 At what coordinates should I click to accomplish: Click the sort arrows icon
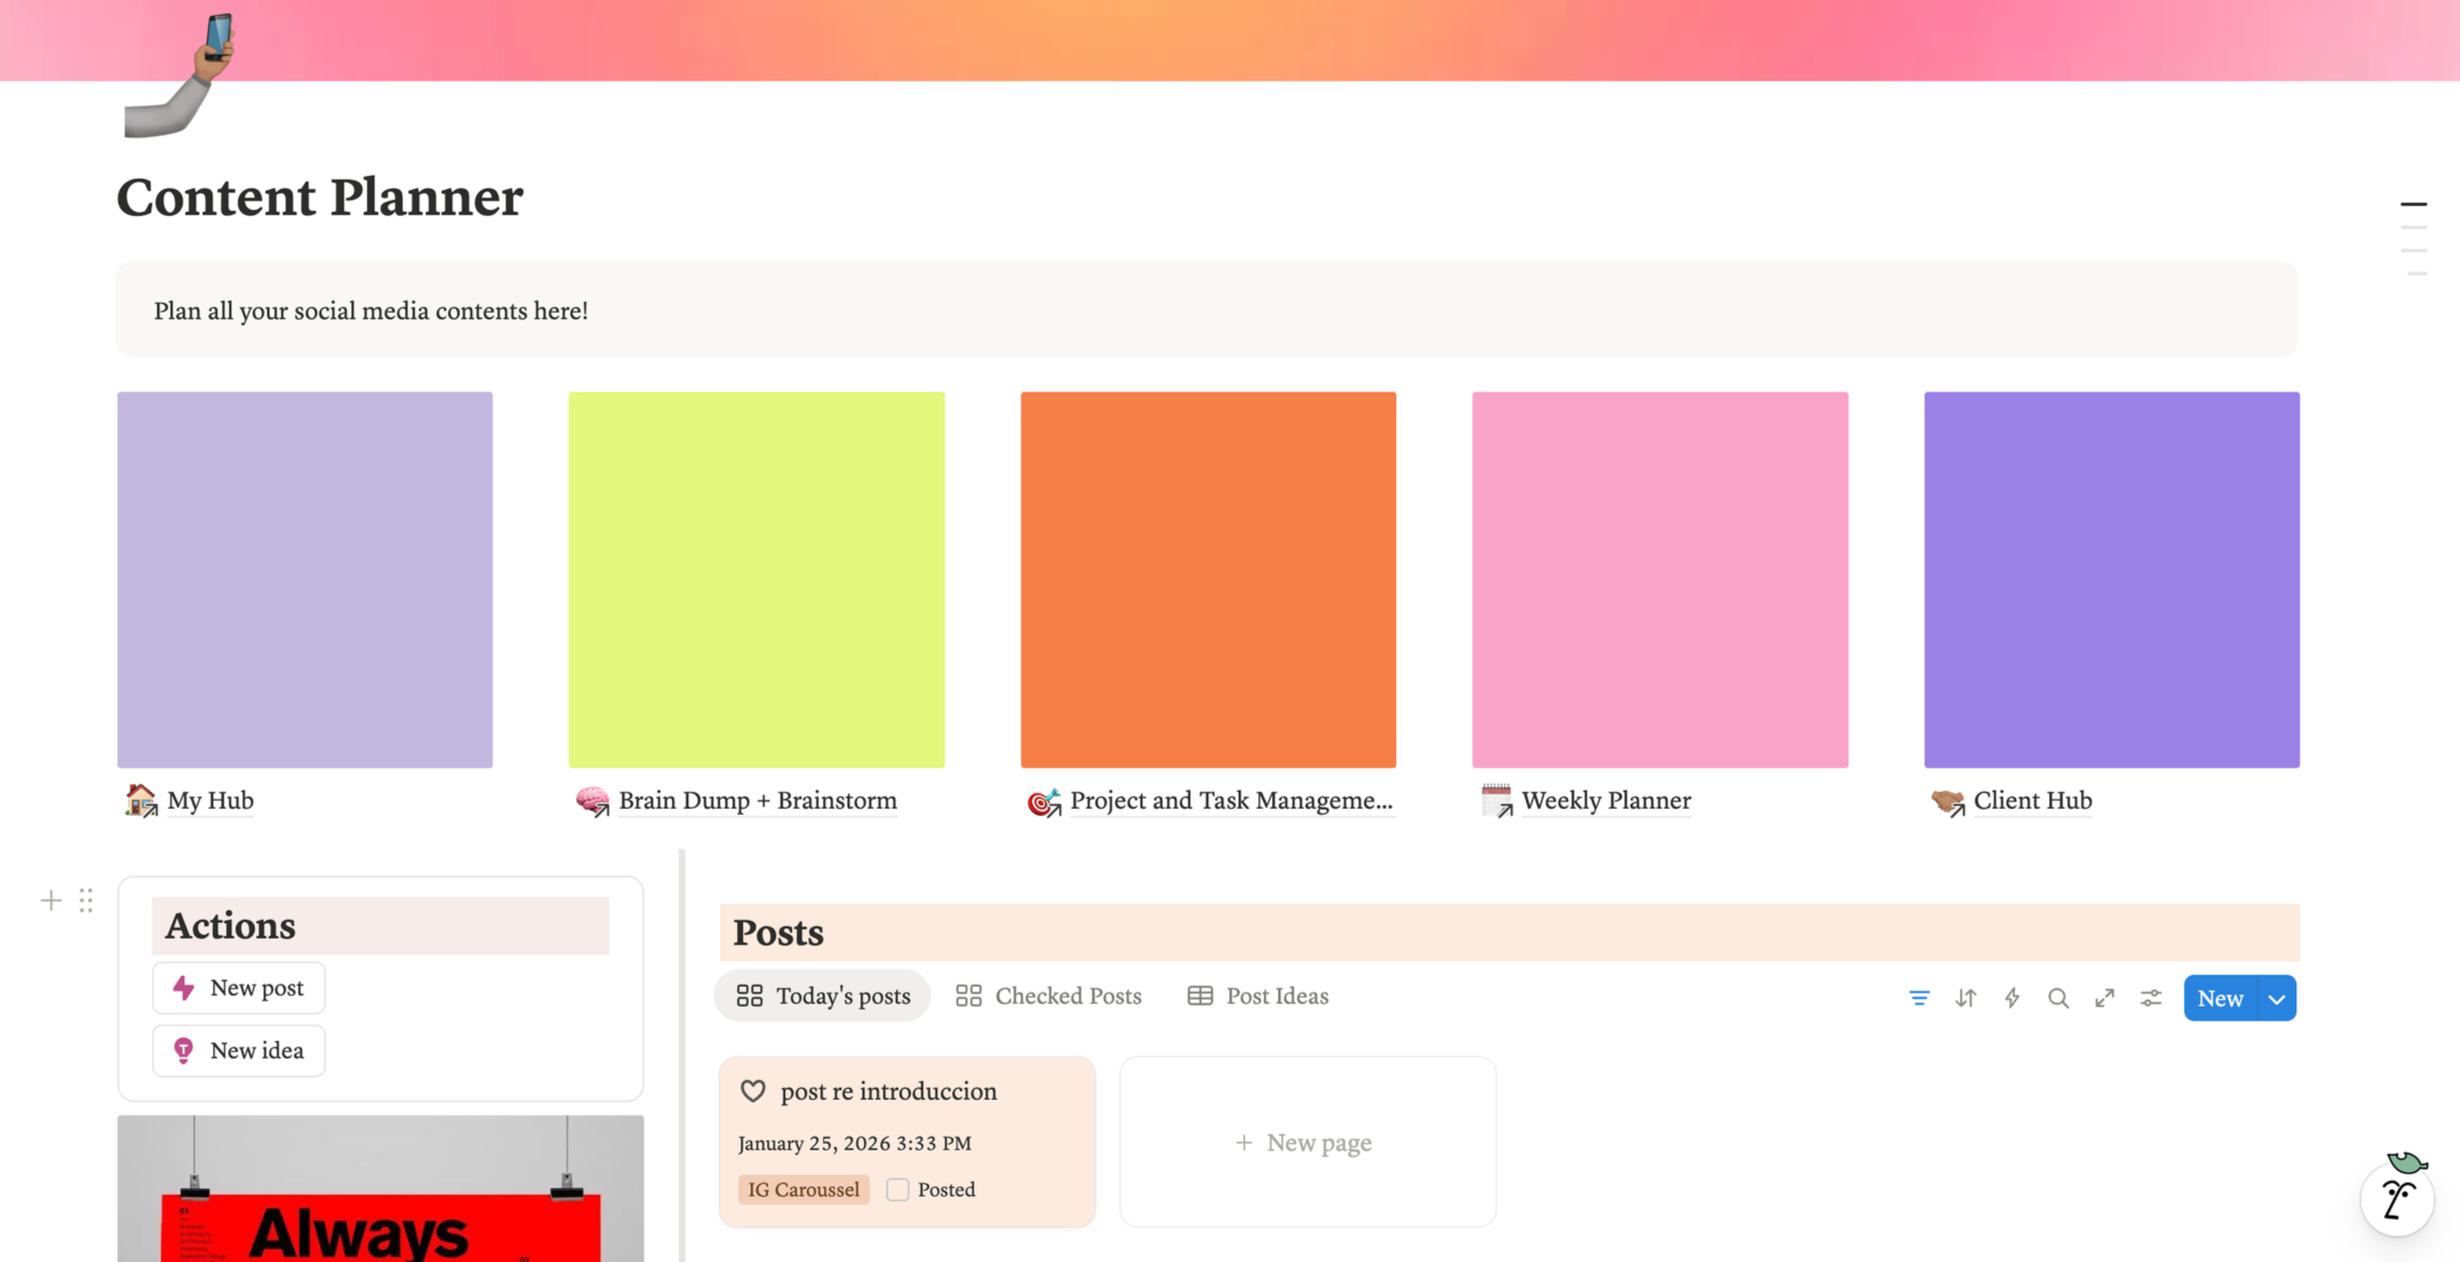(1966, 998)
